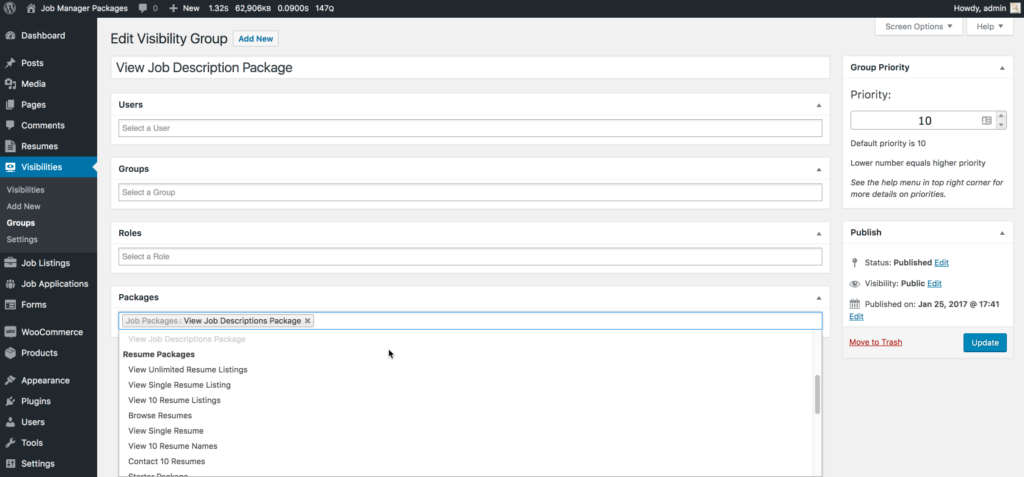Collapse the Groups panel arrow
Viewport: 1024px width, 477px height.
(819, 169)
